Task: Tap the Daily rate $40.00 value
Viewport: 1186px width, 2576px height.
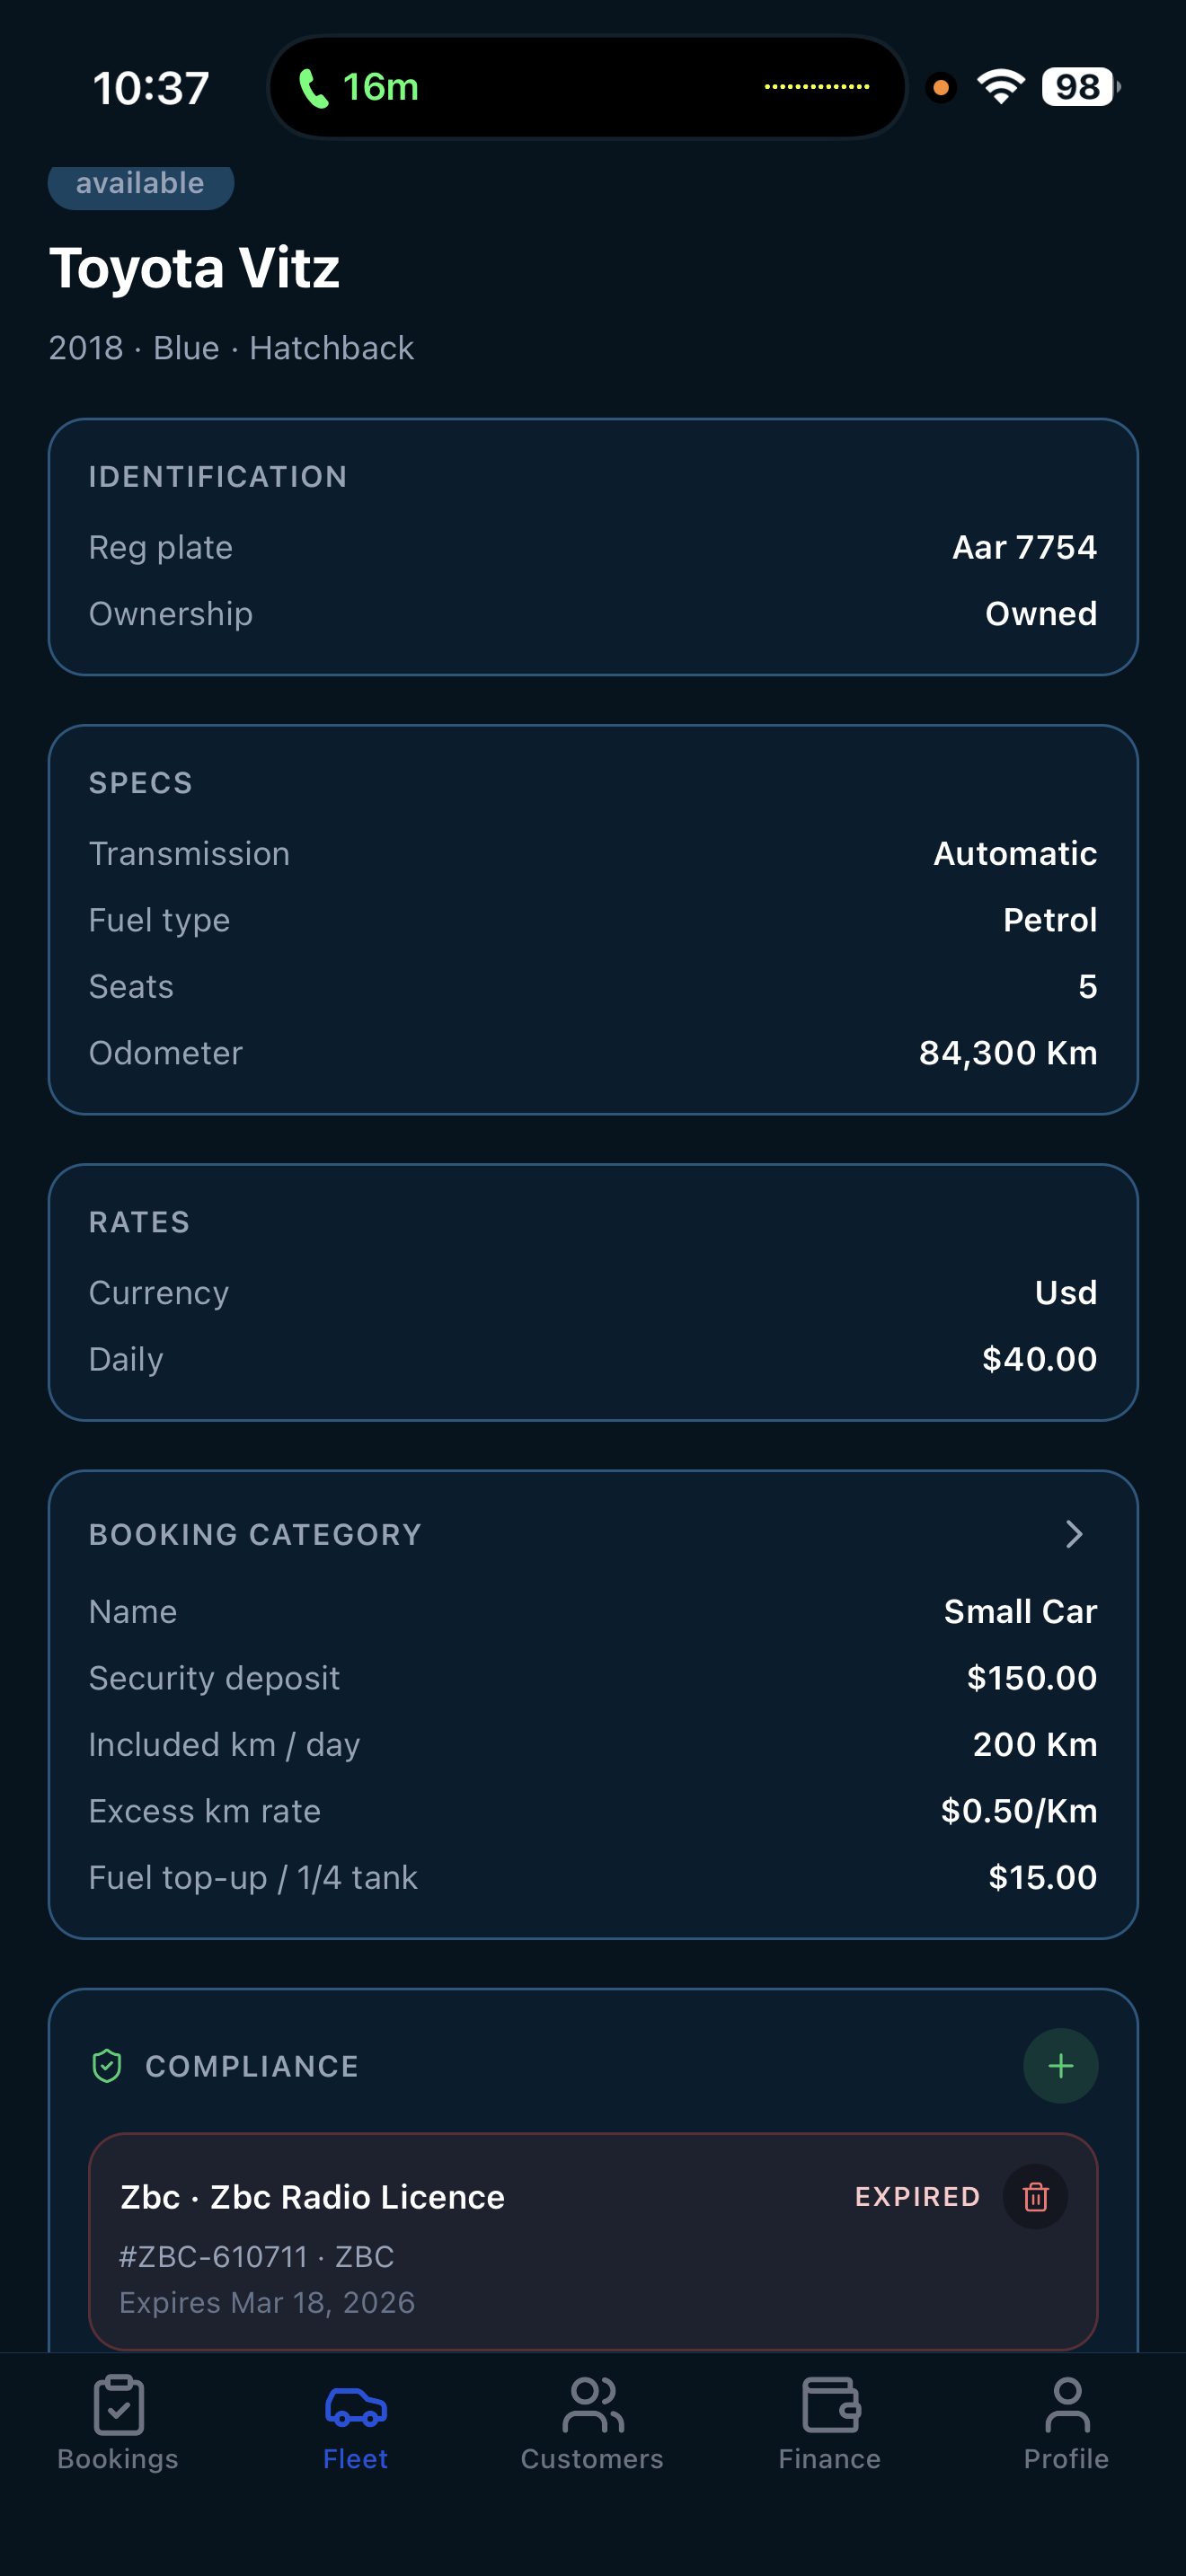Action: 1039,1359
